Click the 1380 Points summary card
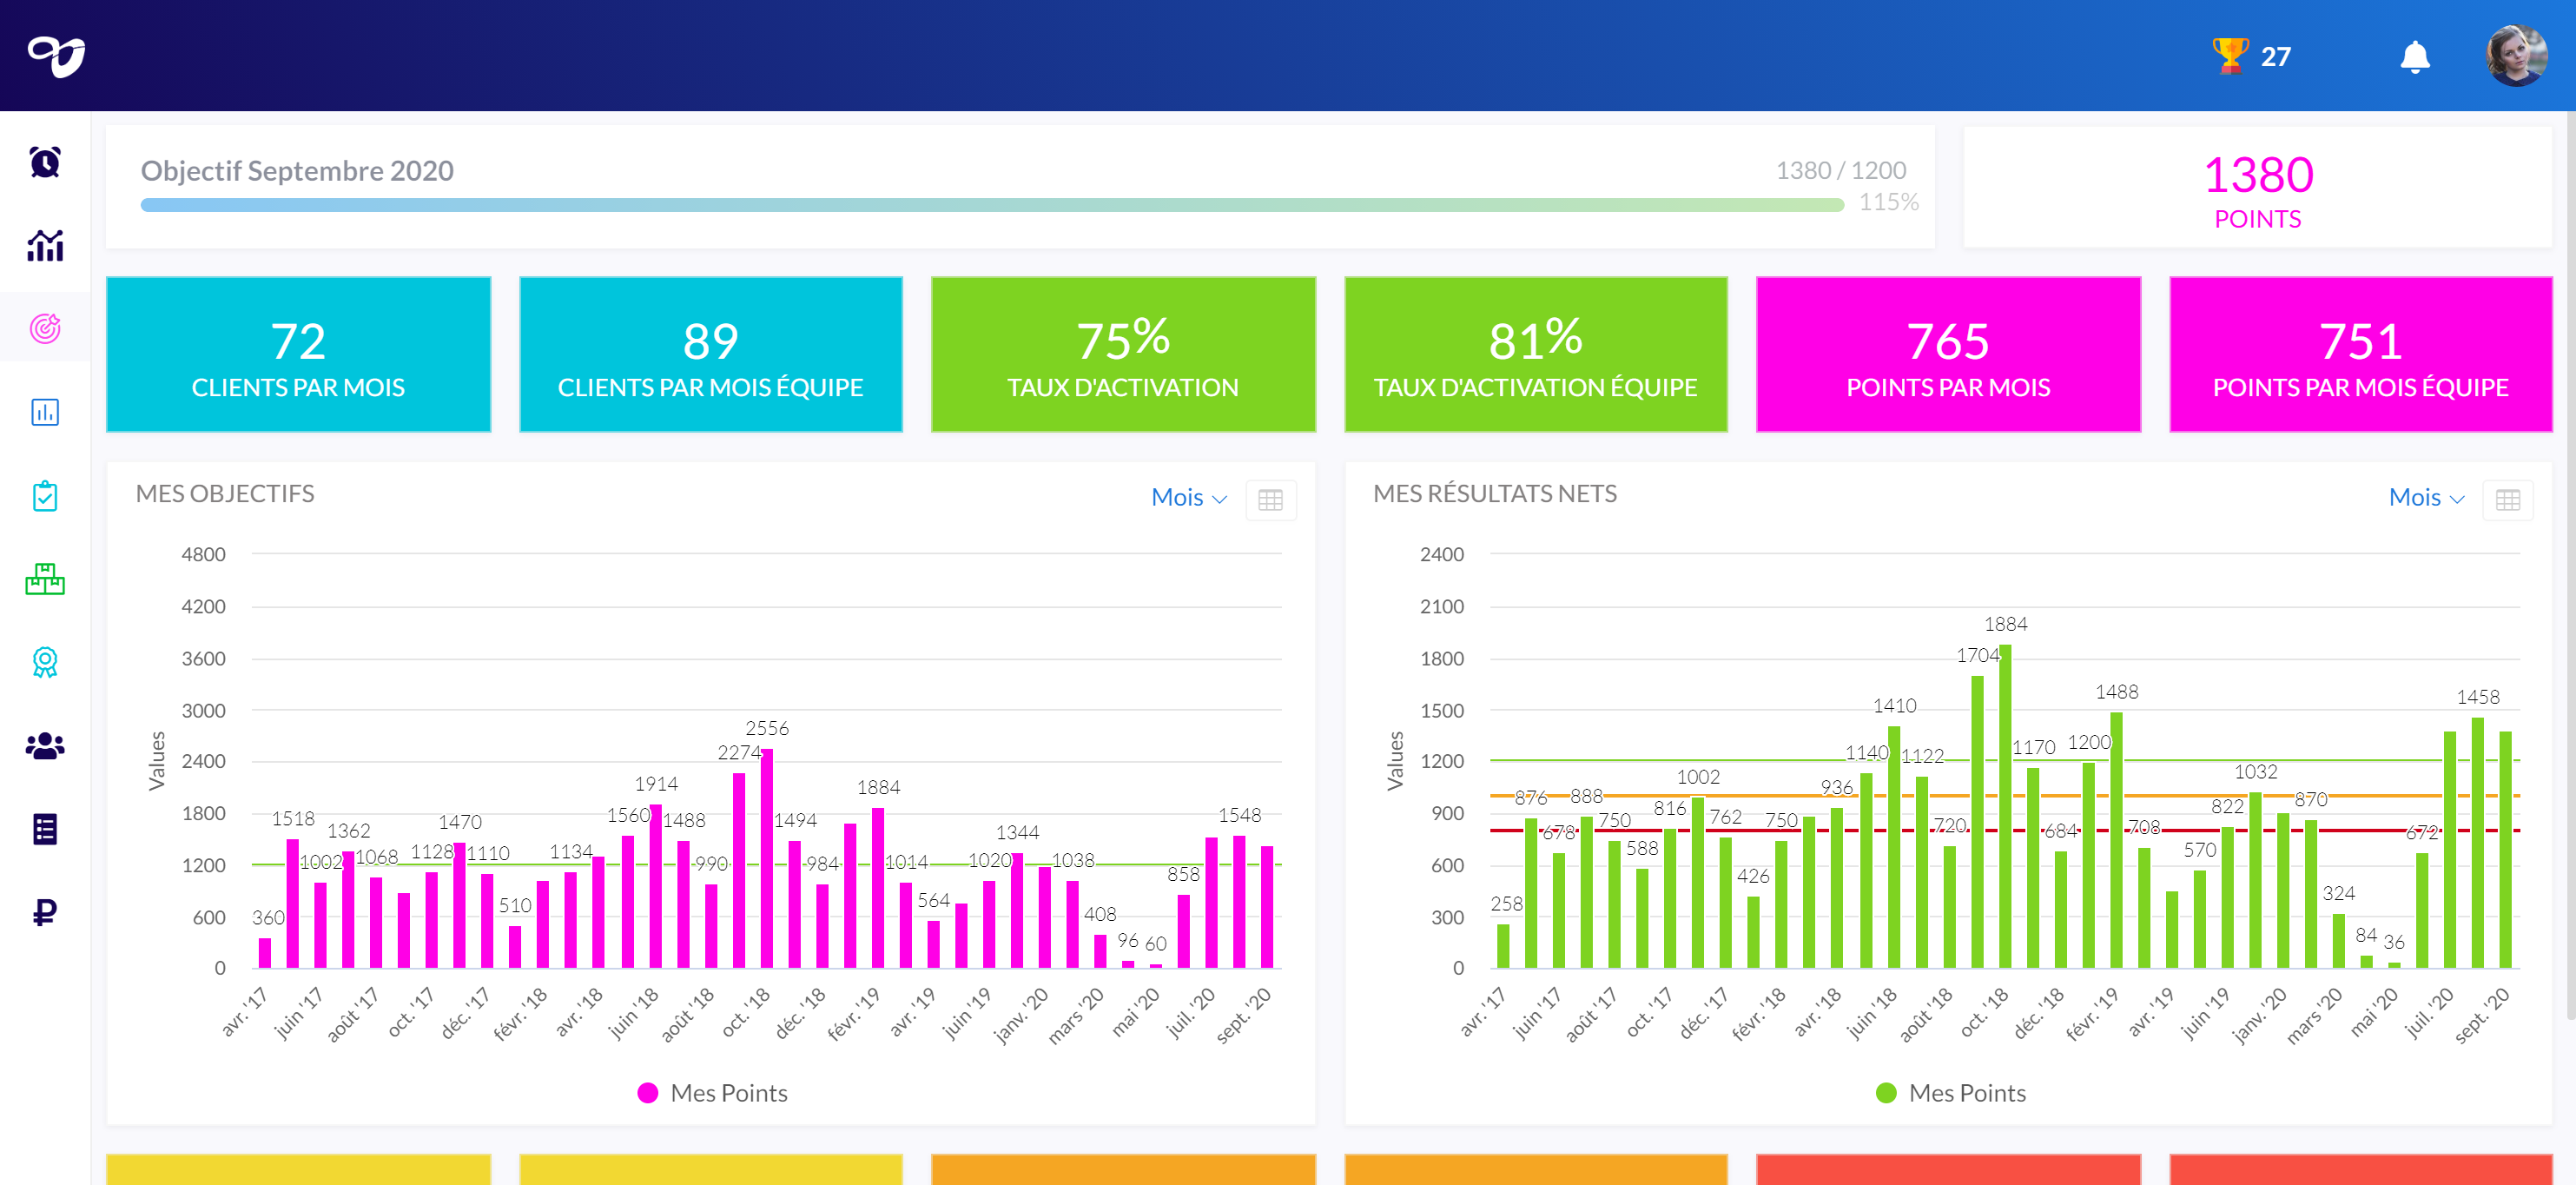Image resolution: width=2576 pixels, height=1185 pixels. pos(2258,187)
